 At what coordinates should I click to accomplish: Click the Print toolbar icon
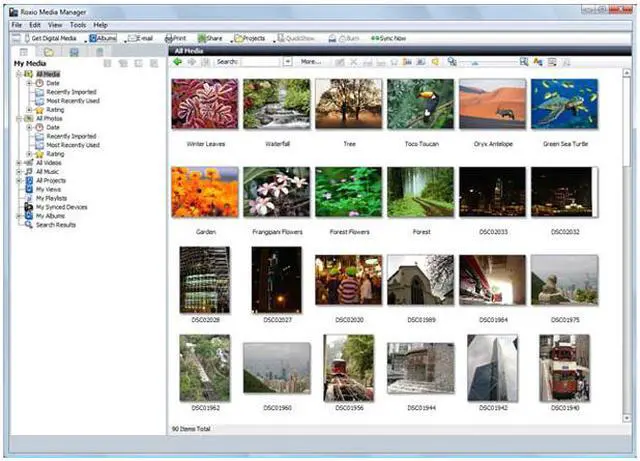click(x=176, y=38)
